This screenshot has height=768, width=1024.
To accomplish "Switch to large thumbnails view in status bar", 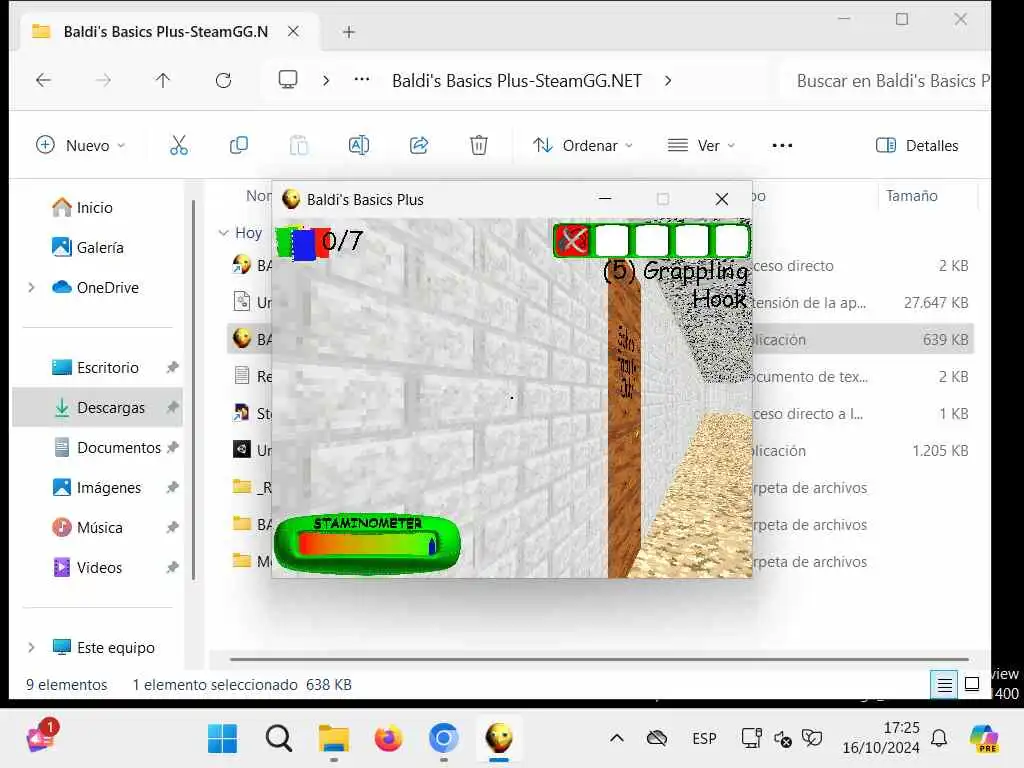I will 972,684.
